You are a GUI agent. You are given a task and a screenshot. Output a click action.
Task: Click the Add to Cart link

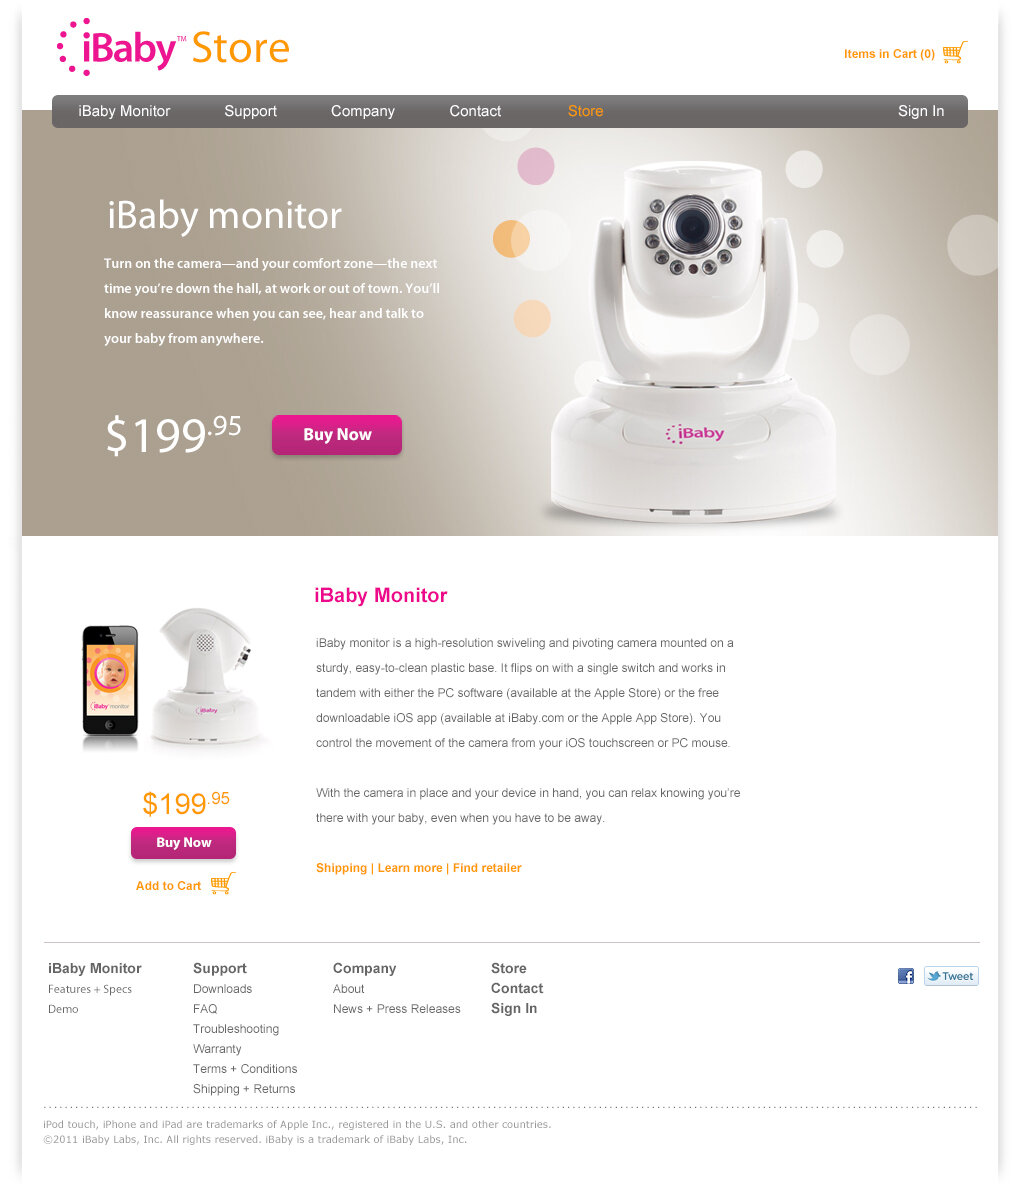(168, 886)
